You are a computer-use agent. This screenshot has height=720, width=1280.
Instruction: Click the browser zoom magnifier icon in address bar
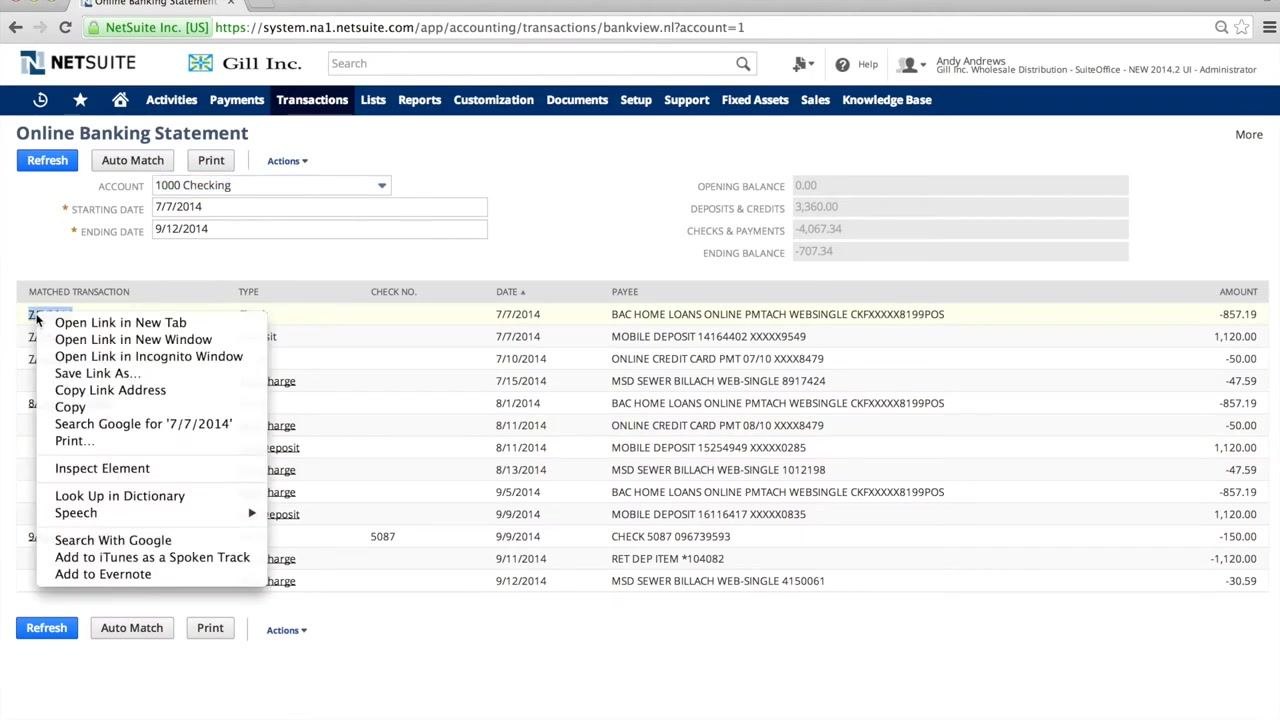pyautogui.click(x=1221, y=27)
